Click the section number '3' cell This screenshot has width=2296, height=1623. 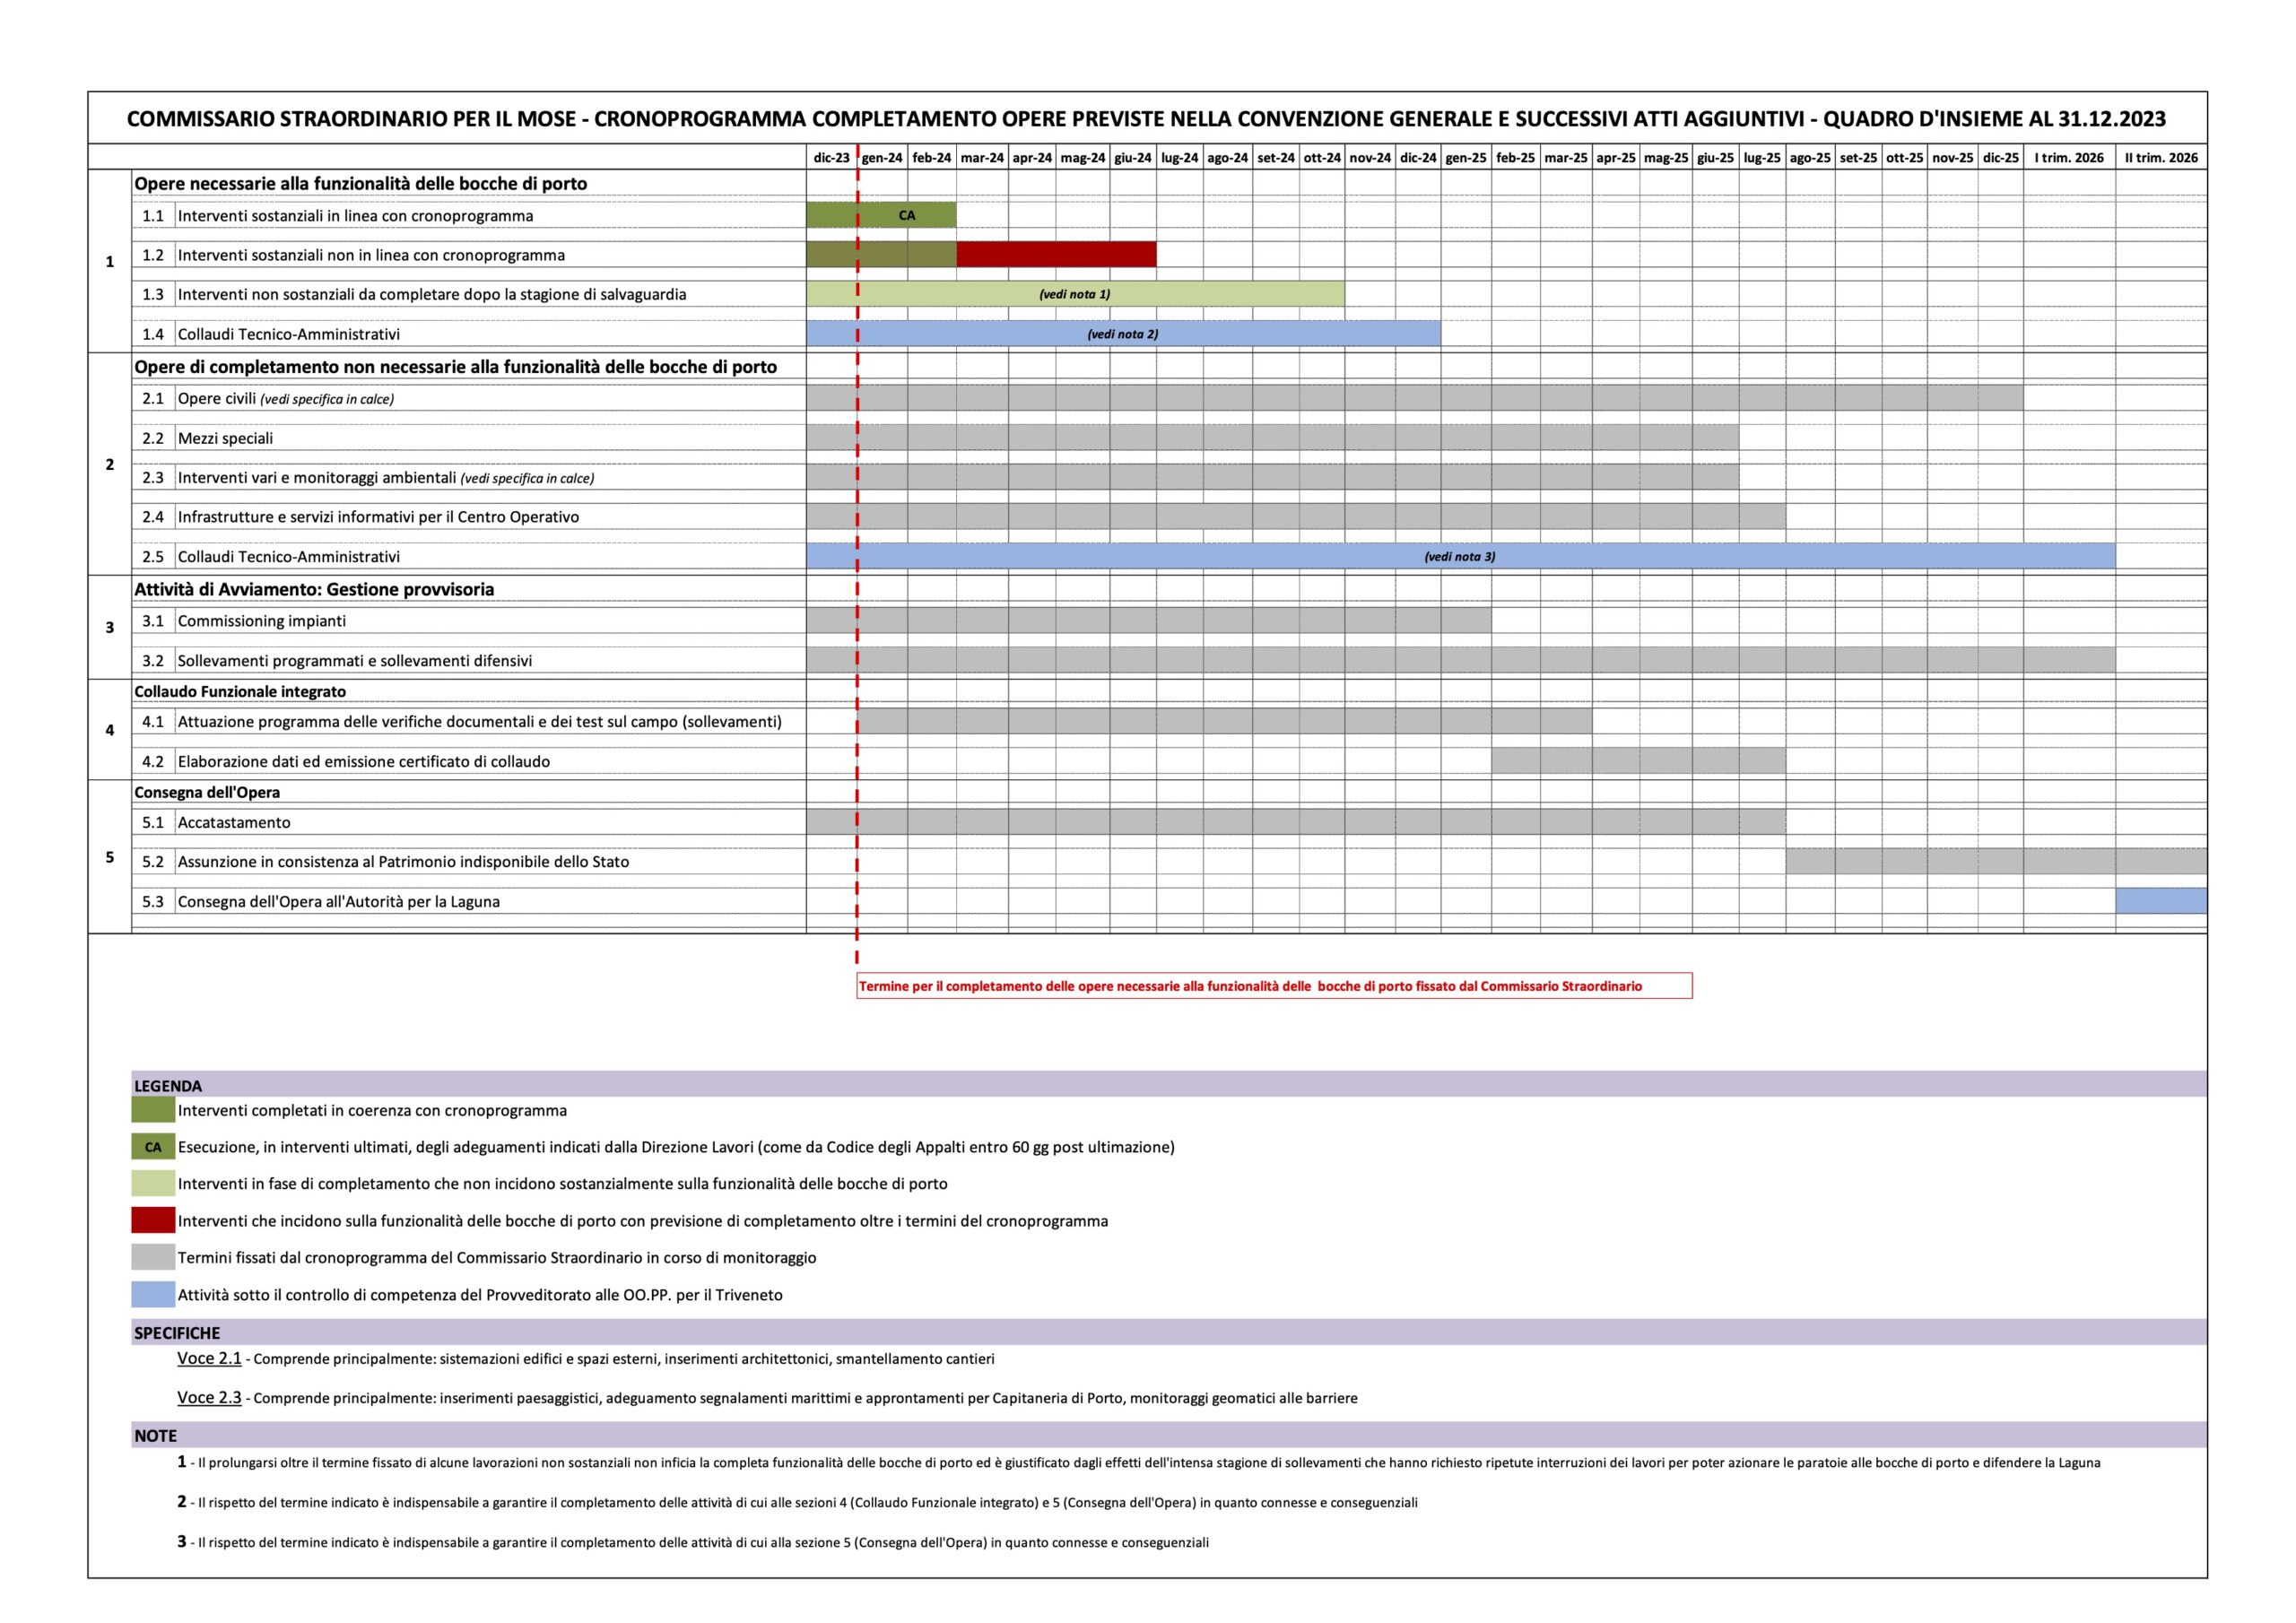click(110, 627)
